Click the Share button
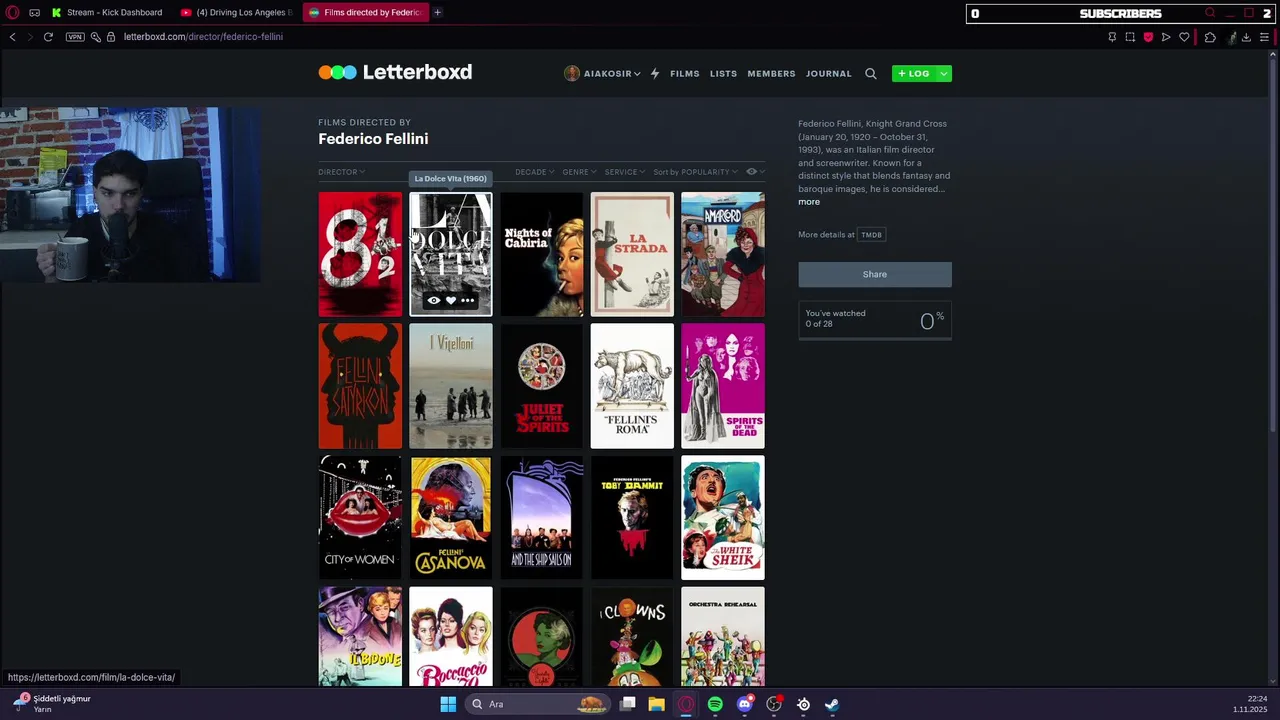The width and height of the screenshot is (1280, 720). click(x=874, y=274)
